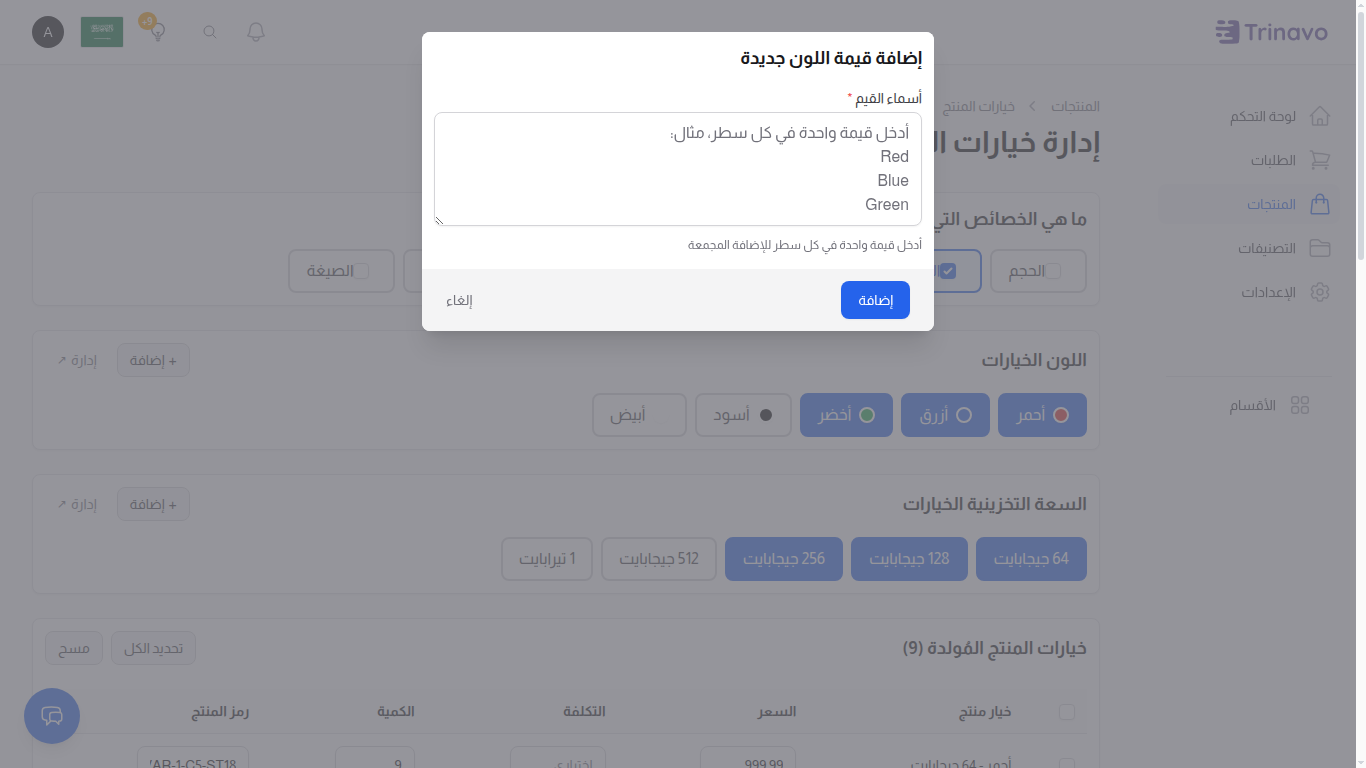The image size is (1366, 768).
Task: Click the Saudi flag language switcher
Action: coord(101,31)
